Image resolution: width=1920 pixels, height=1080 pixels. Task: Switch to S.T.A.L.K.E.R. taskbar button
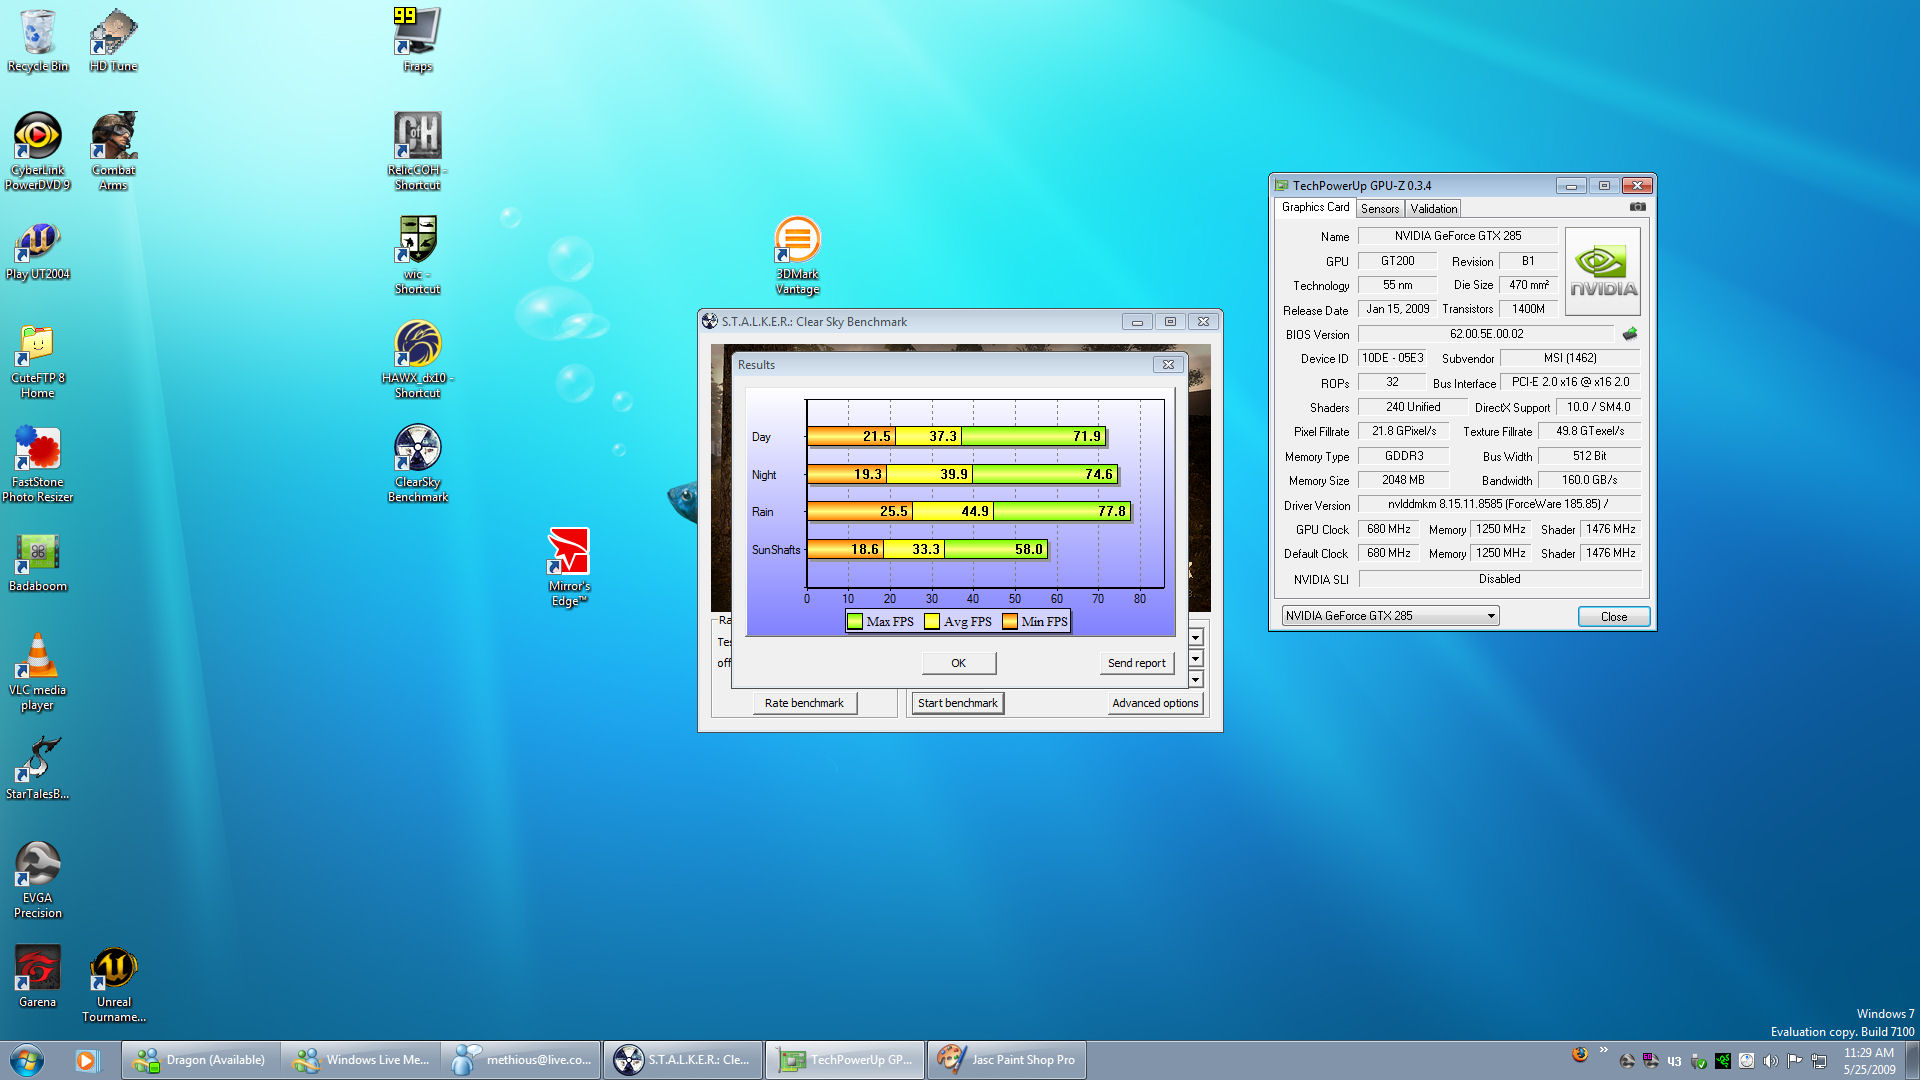pyautogui.click(x=682, y=1060)
